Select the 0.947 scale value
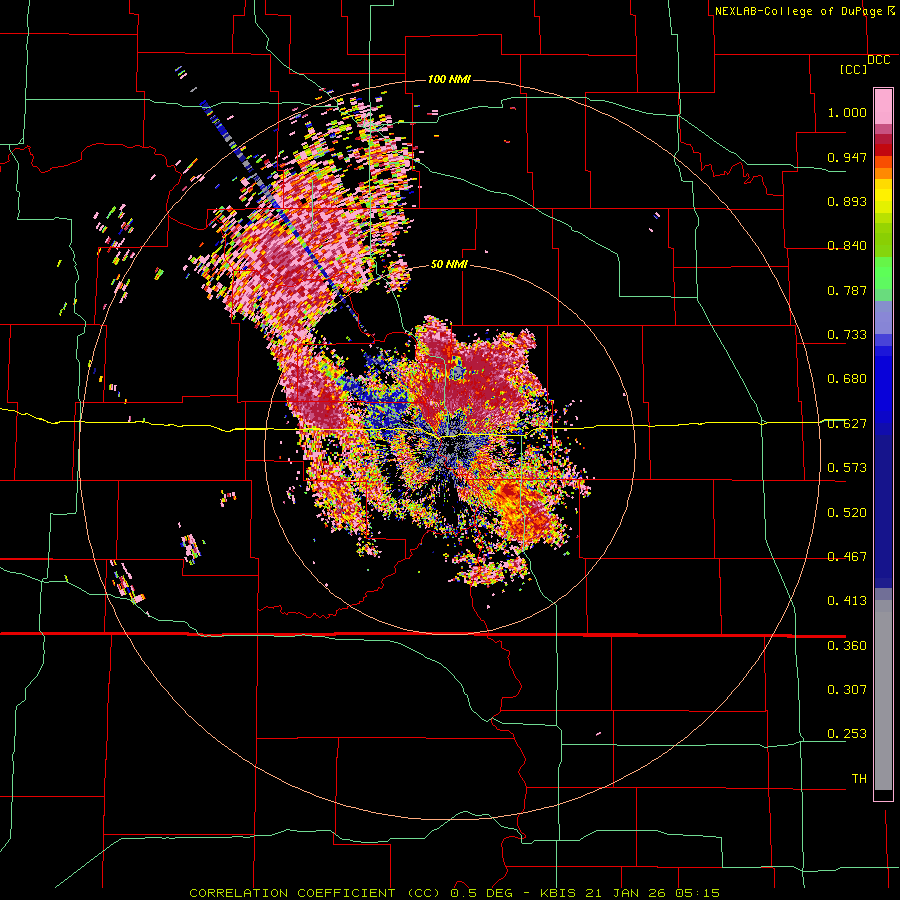 (x=847, y=157)
